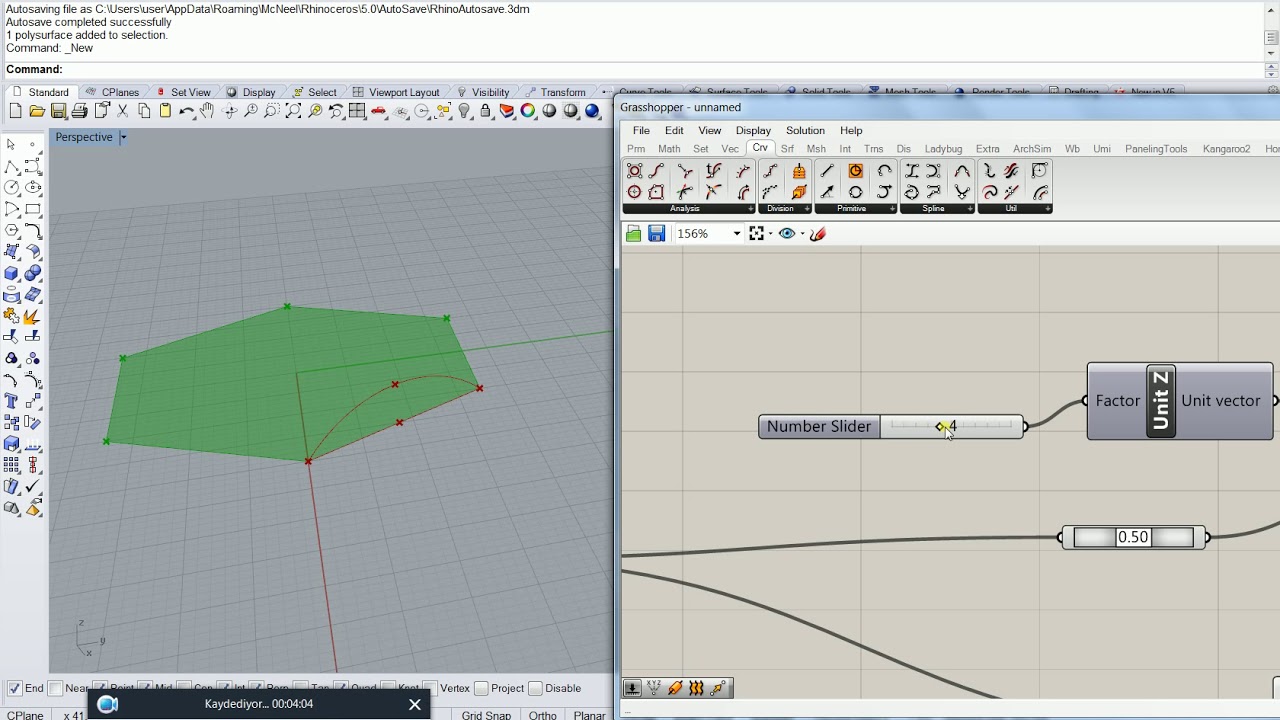Open the Grasshopper zoom level dropdown

(737, 234)
